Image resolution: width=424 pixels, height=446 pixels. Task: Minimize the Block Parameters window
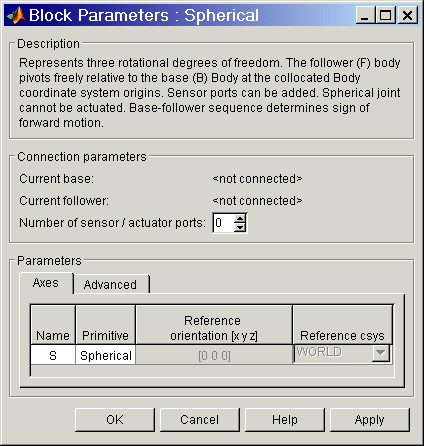coord(365,16)
